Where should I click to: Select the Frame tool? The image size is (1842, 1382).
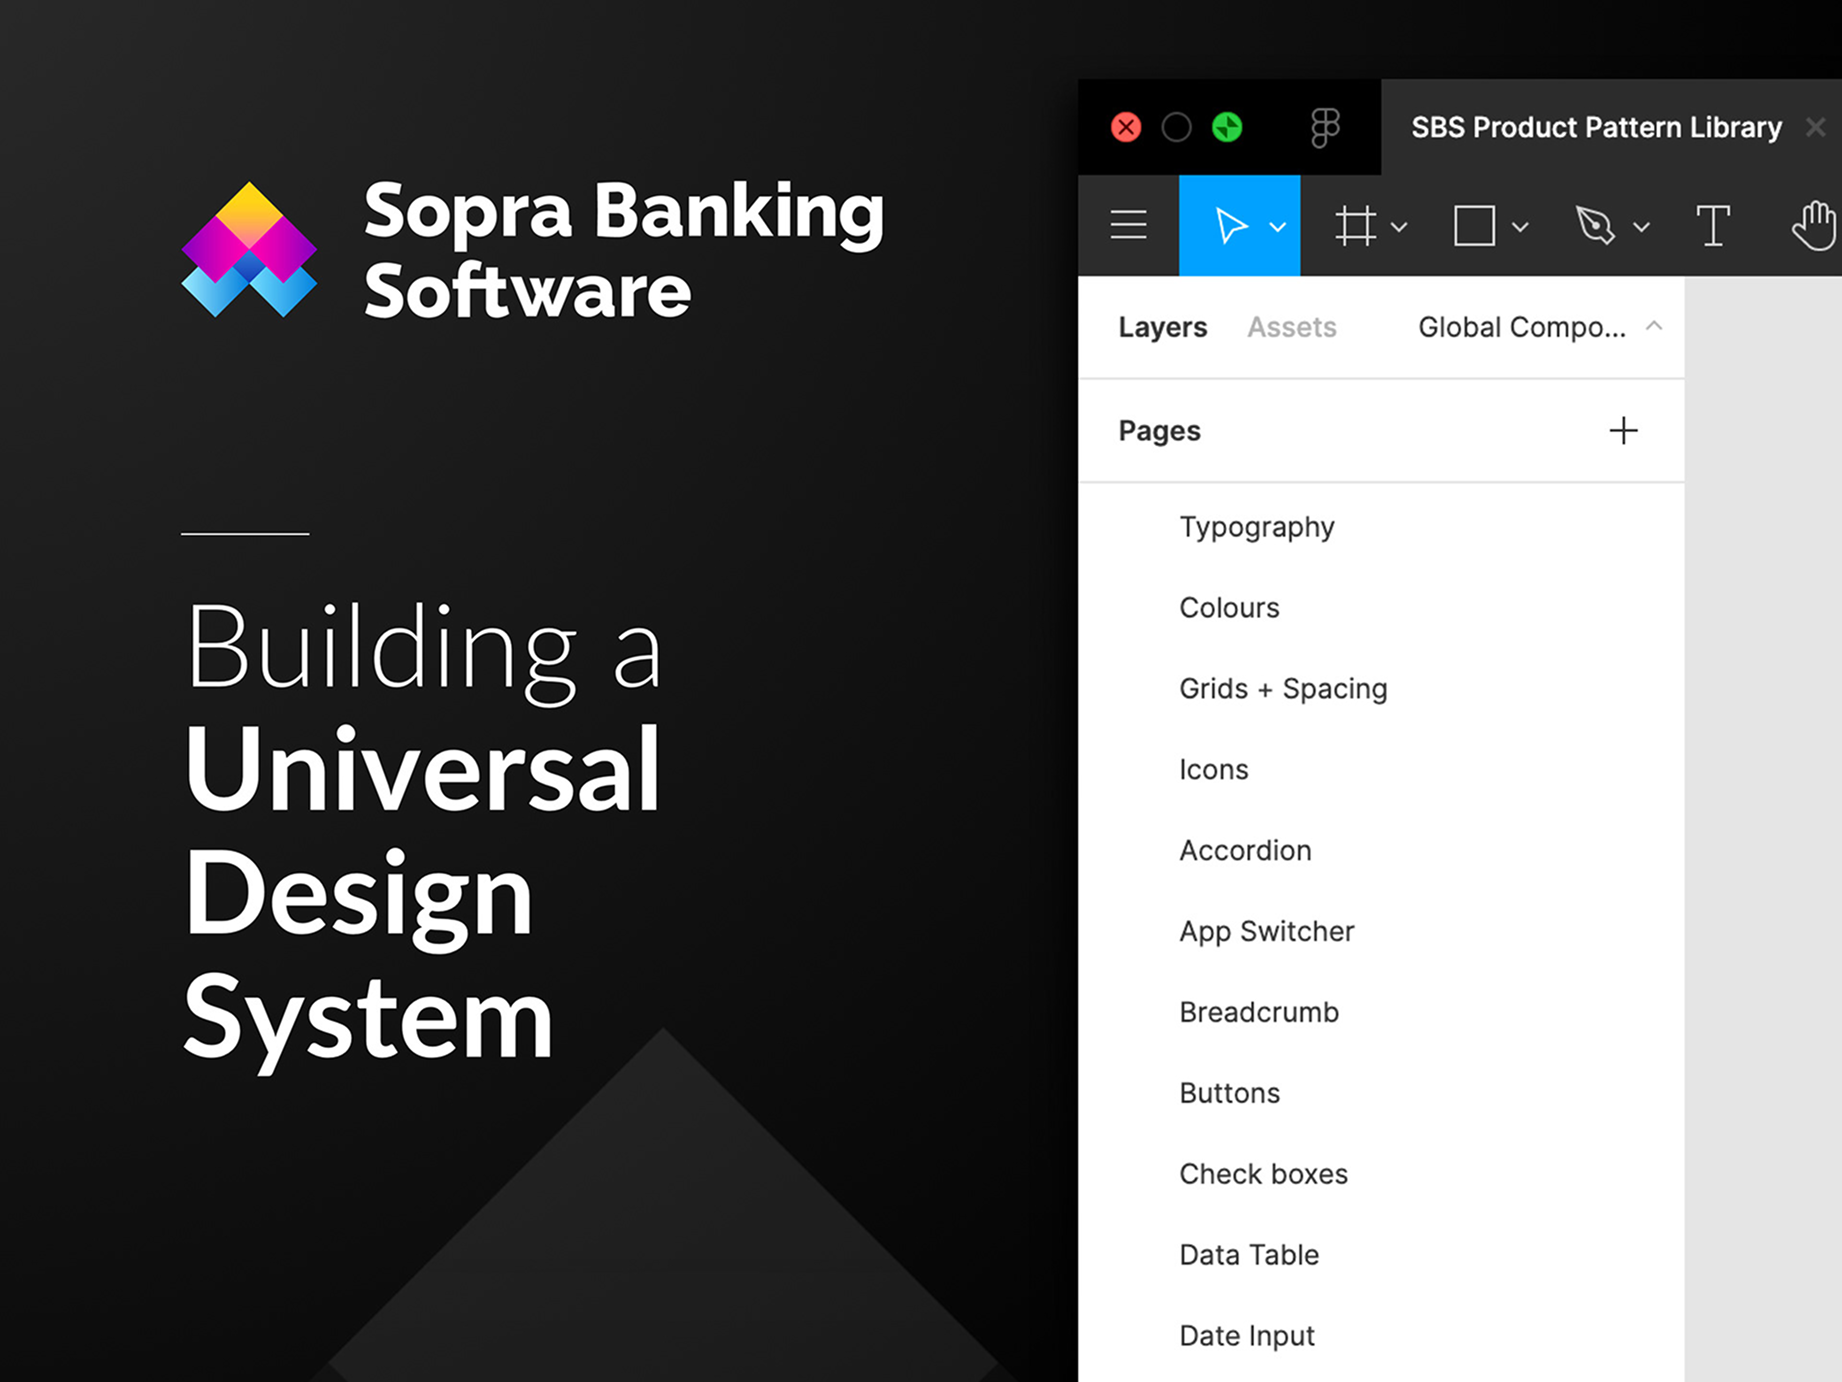click(1356, 226)
